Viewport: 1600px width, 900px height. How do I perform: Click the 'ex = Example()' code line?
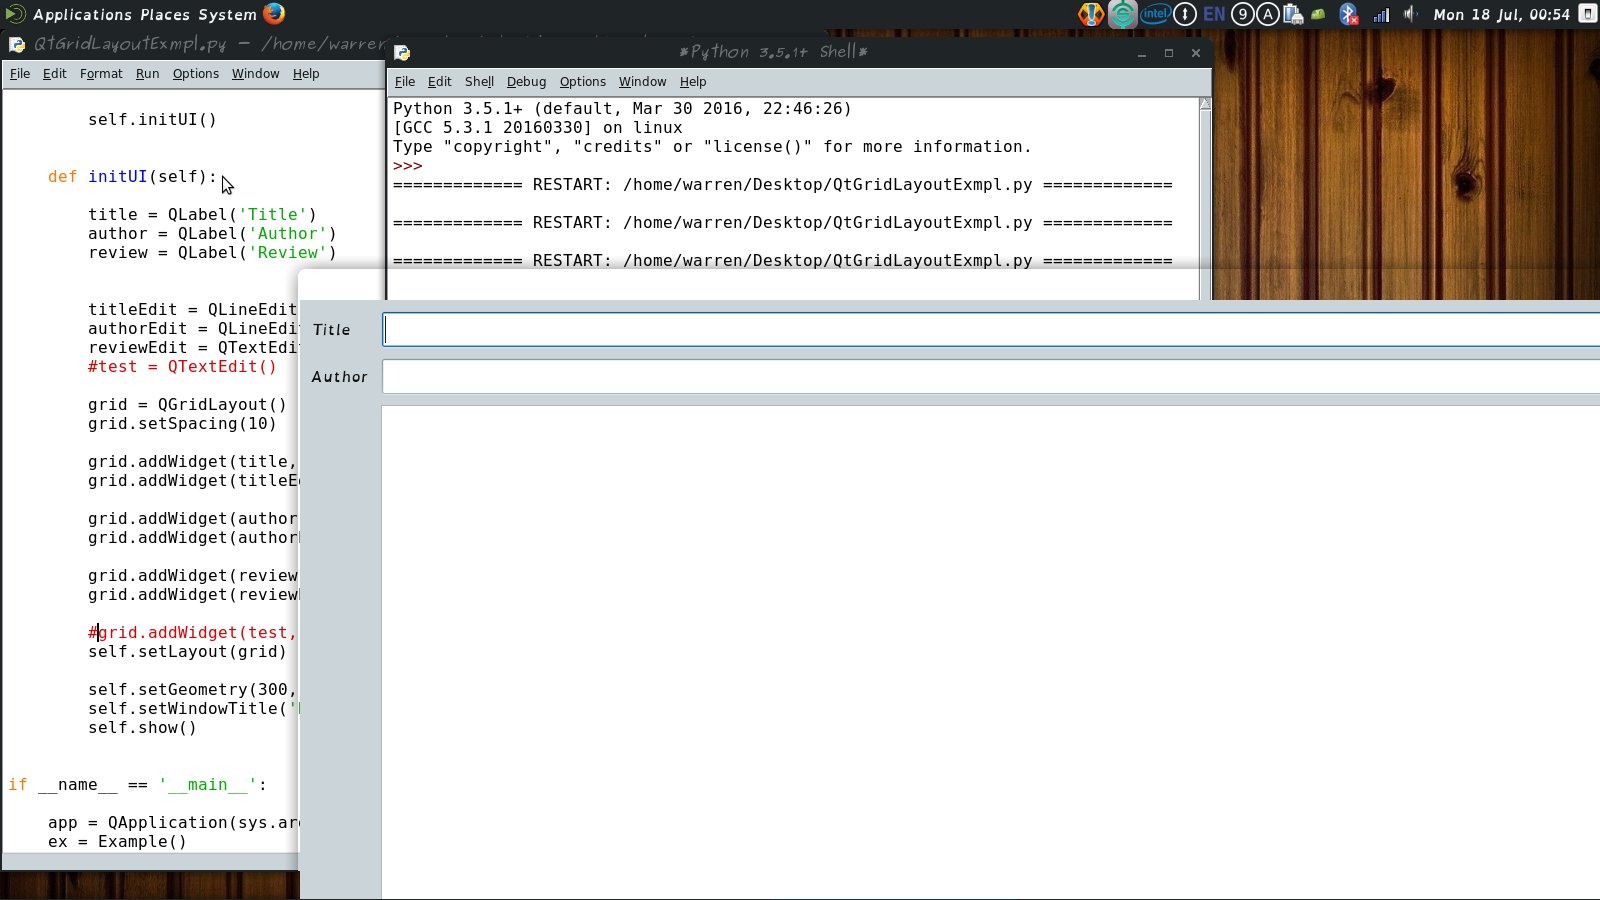pos(117,842)
